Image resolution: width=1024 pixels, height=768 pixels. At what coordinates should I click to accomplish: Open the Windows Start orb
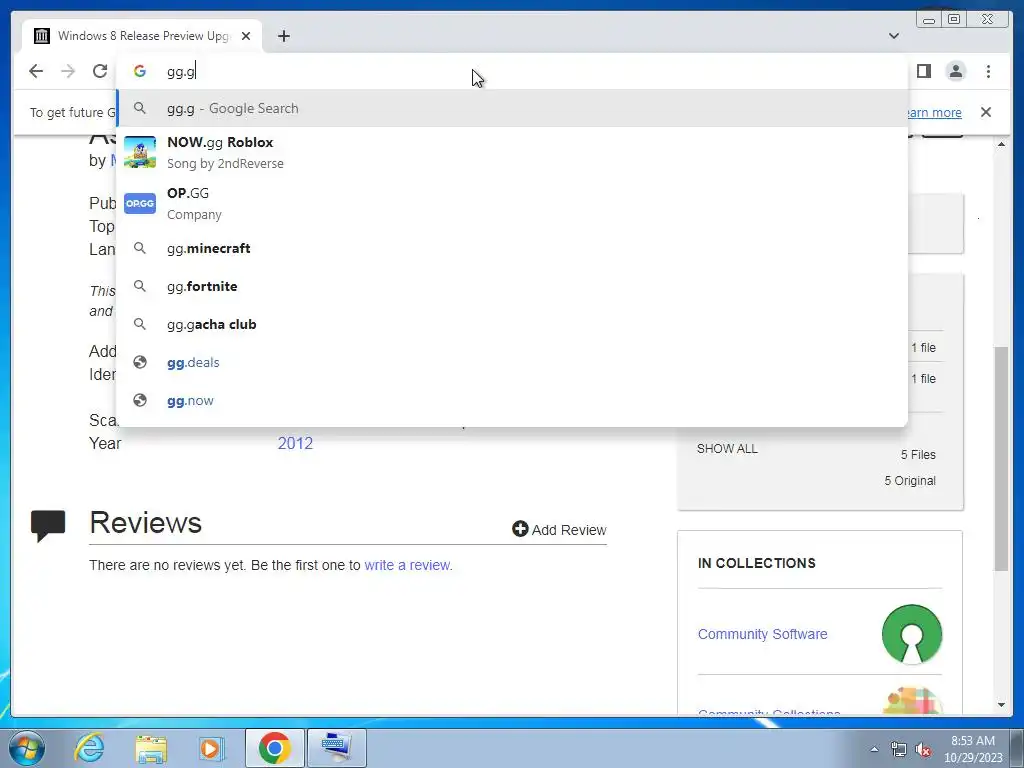(x=27, y=748)
